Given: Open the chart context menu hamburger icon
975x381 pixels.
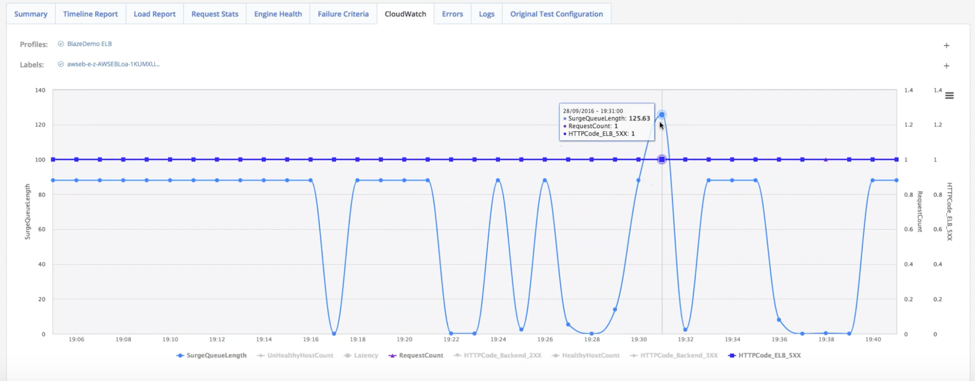Looking at the screenshot, I should point(949,95).
